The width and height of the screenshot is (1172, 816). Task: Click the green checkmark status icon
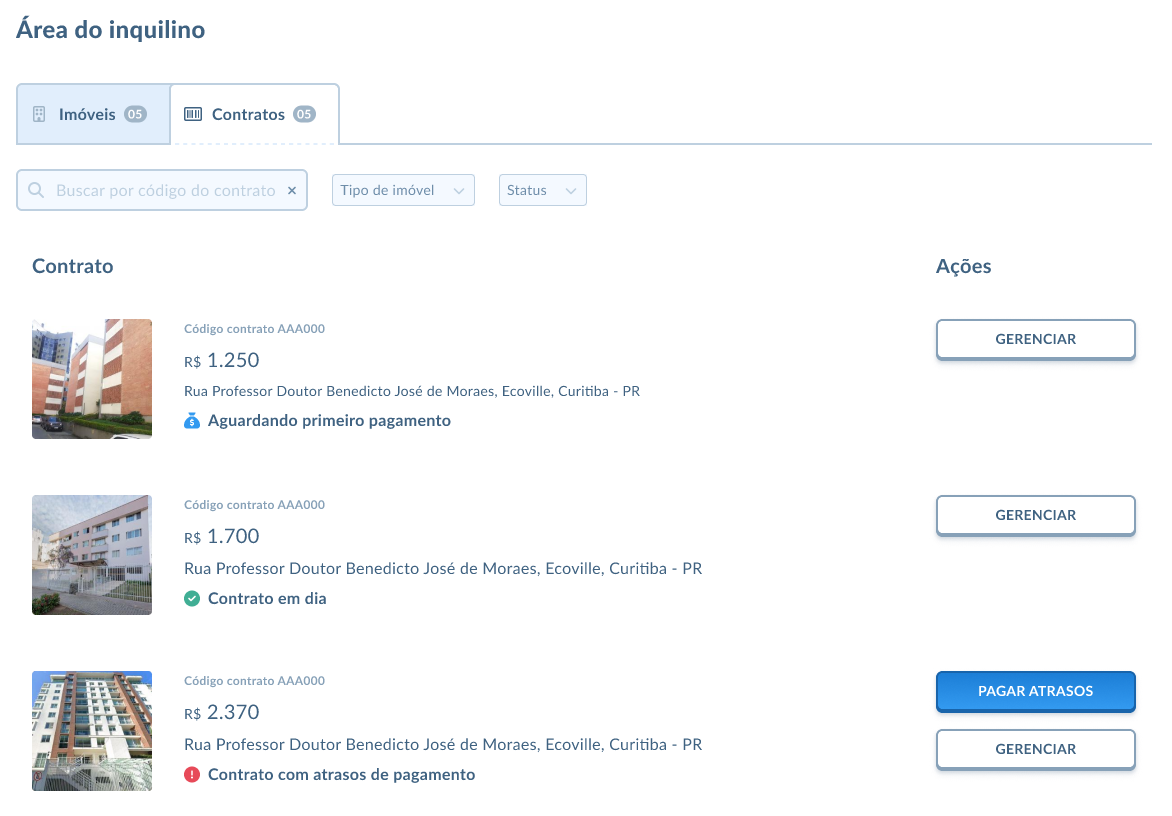tap(193, 599)
